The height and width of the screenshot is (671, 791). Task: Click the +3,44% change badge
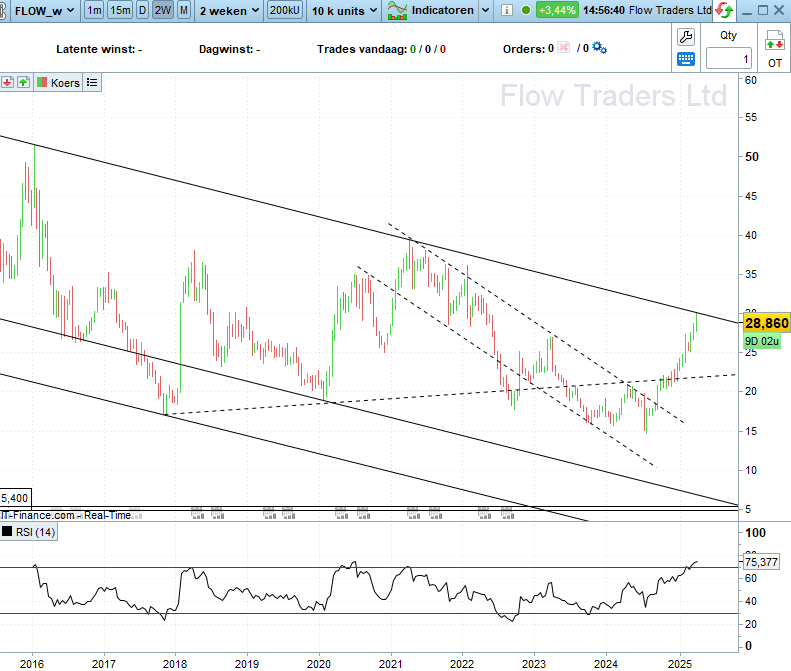coord(557,10)
